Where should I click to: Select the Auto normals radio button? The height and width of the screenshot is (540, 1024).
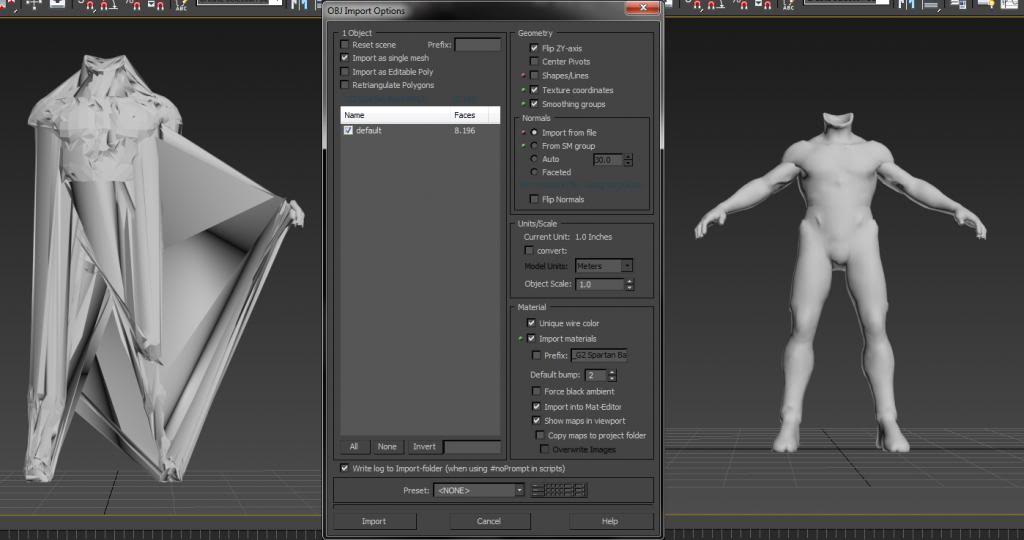coord(534,159)
